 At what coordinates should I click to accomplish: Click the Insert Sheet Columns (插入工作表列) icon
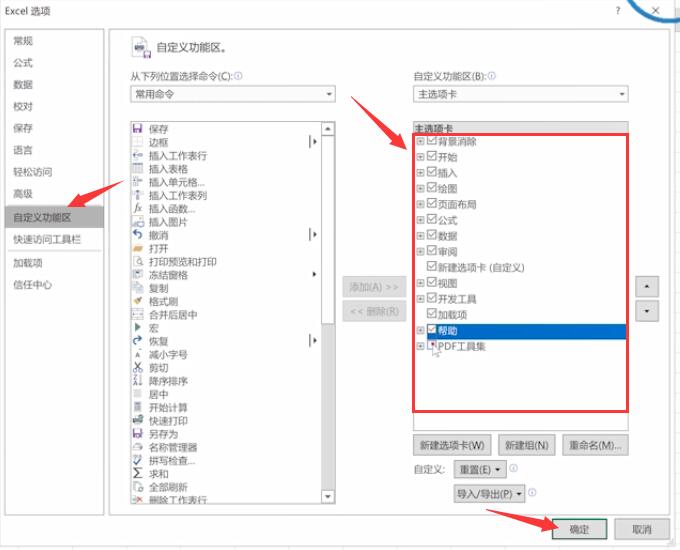coord(137,195)
